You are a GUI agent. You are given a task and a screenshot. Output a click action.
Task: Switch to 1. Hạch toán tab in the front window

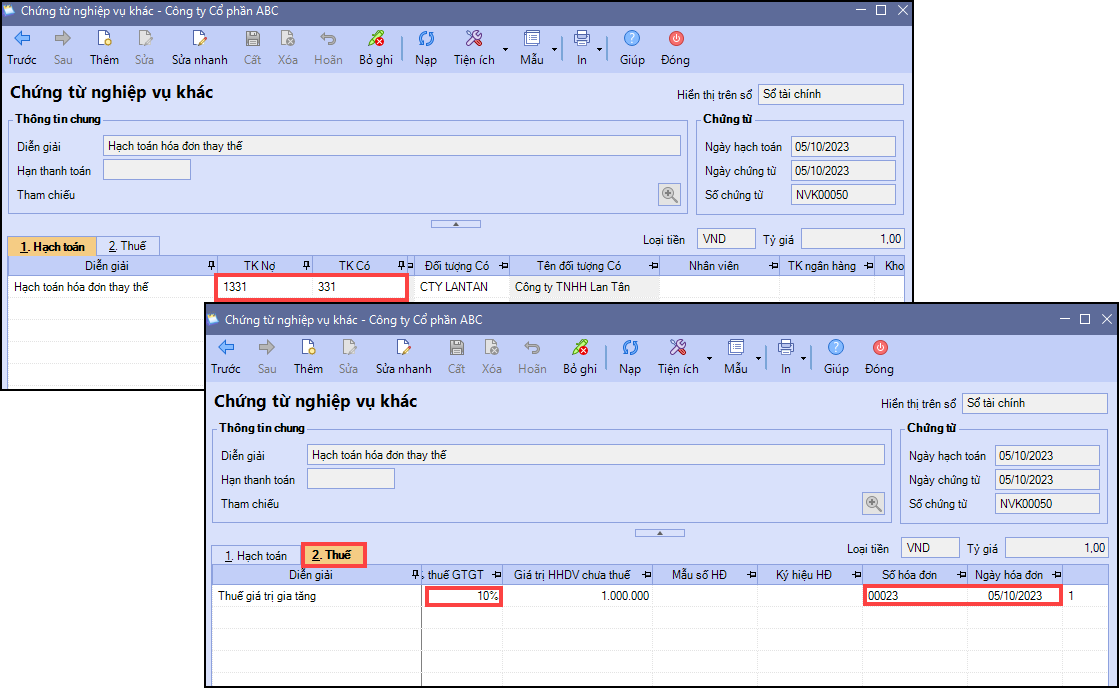(x=256, y=556)
